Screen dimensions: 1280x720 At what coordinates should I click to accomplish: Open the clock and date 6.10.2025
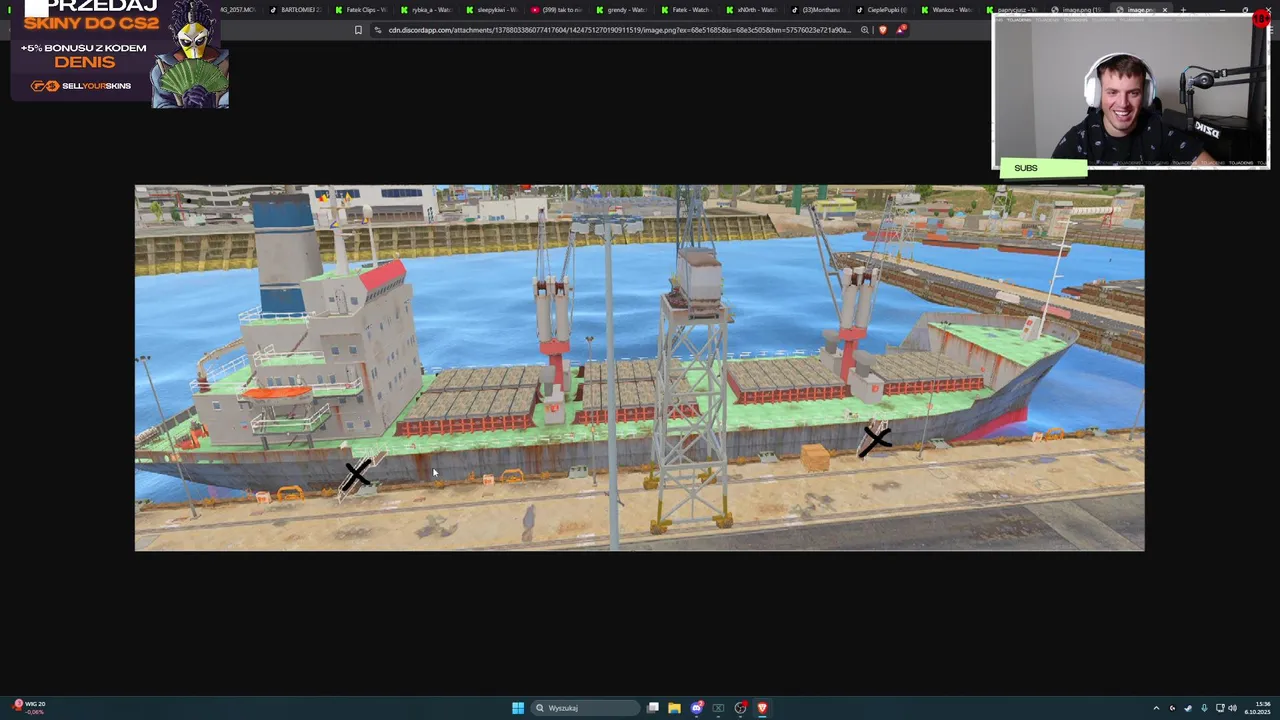pos(1257,708)
